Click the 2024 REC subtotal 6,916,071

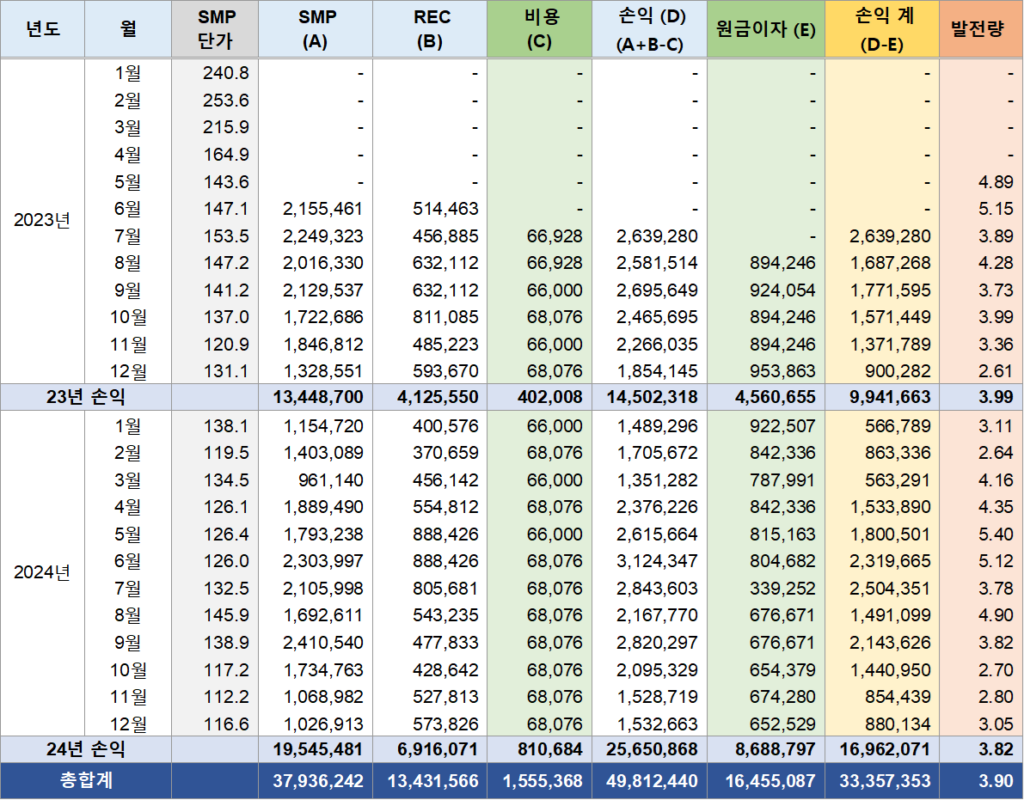click(x=431, y=748)
